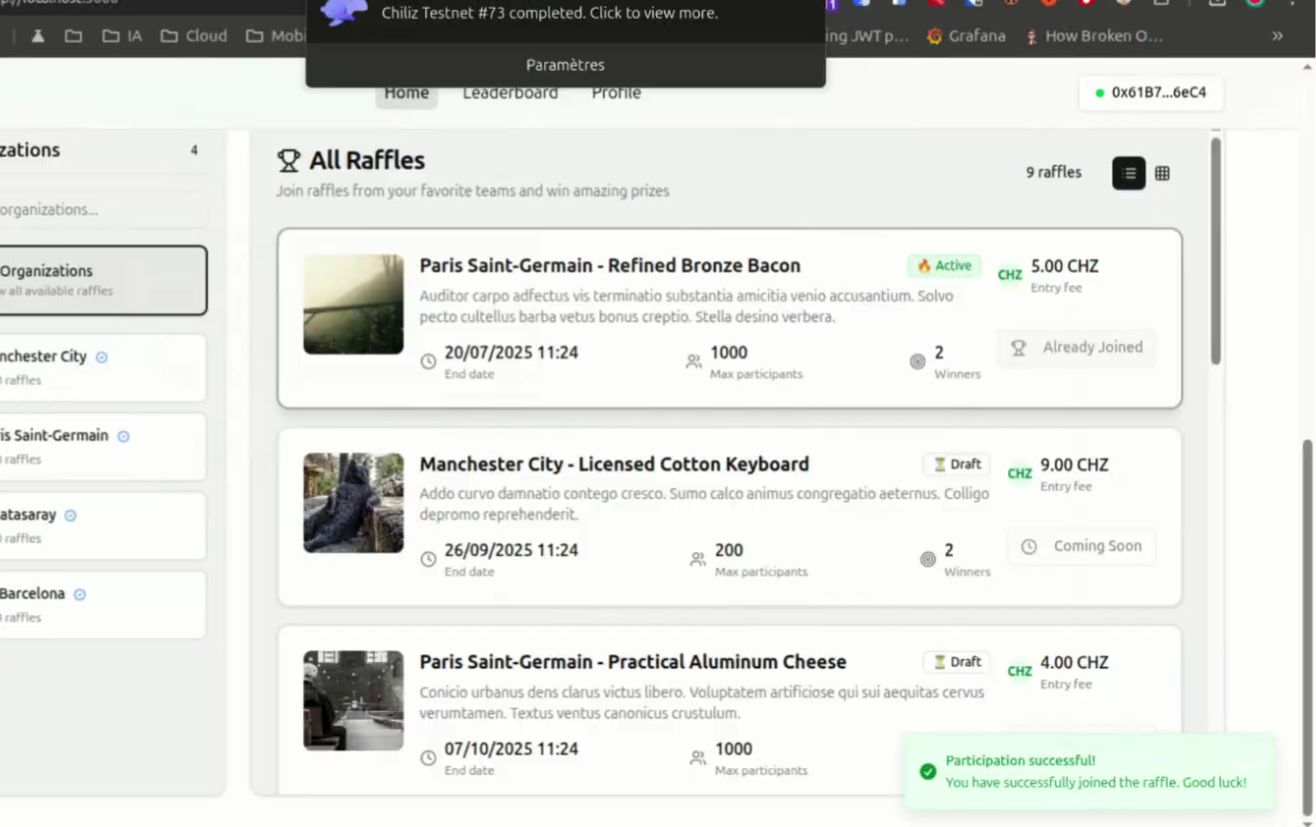Open the Profile tab
The height and width of the screenshot is (827, 1316).
click(615, 92)
